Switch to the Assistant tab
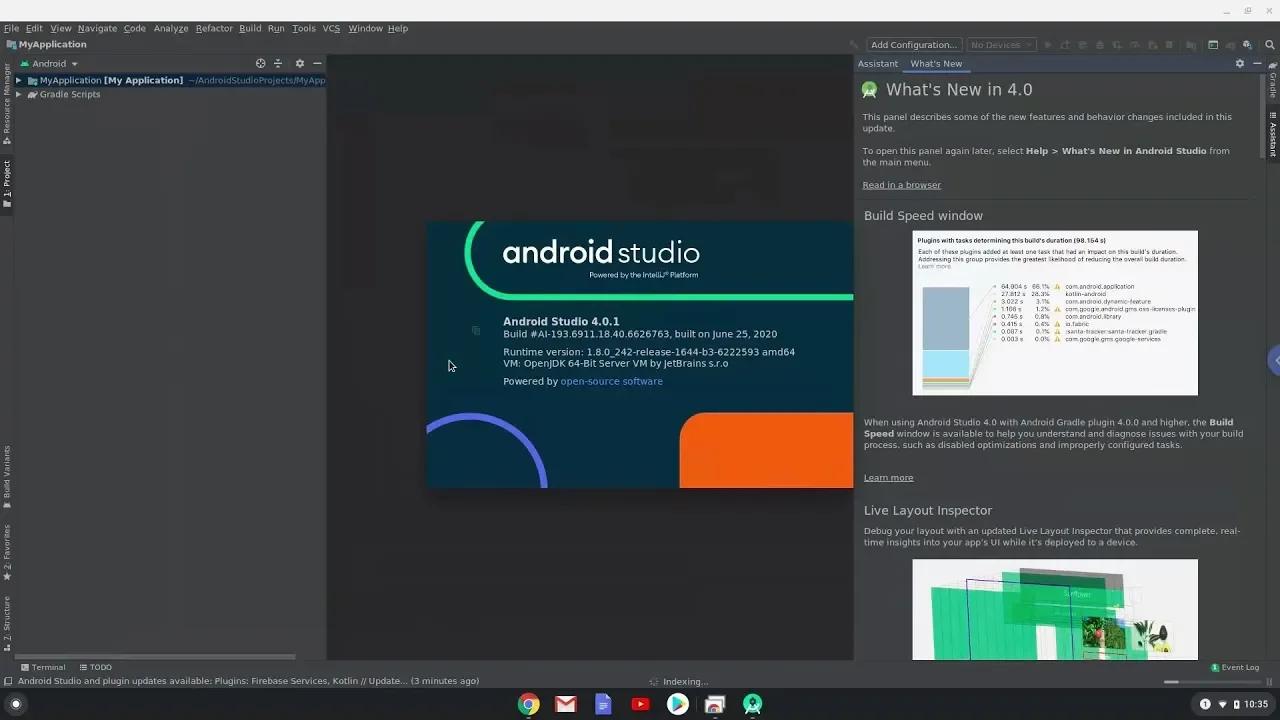Viewport: 1280px width, 720px height. click(x=878, y=63)
